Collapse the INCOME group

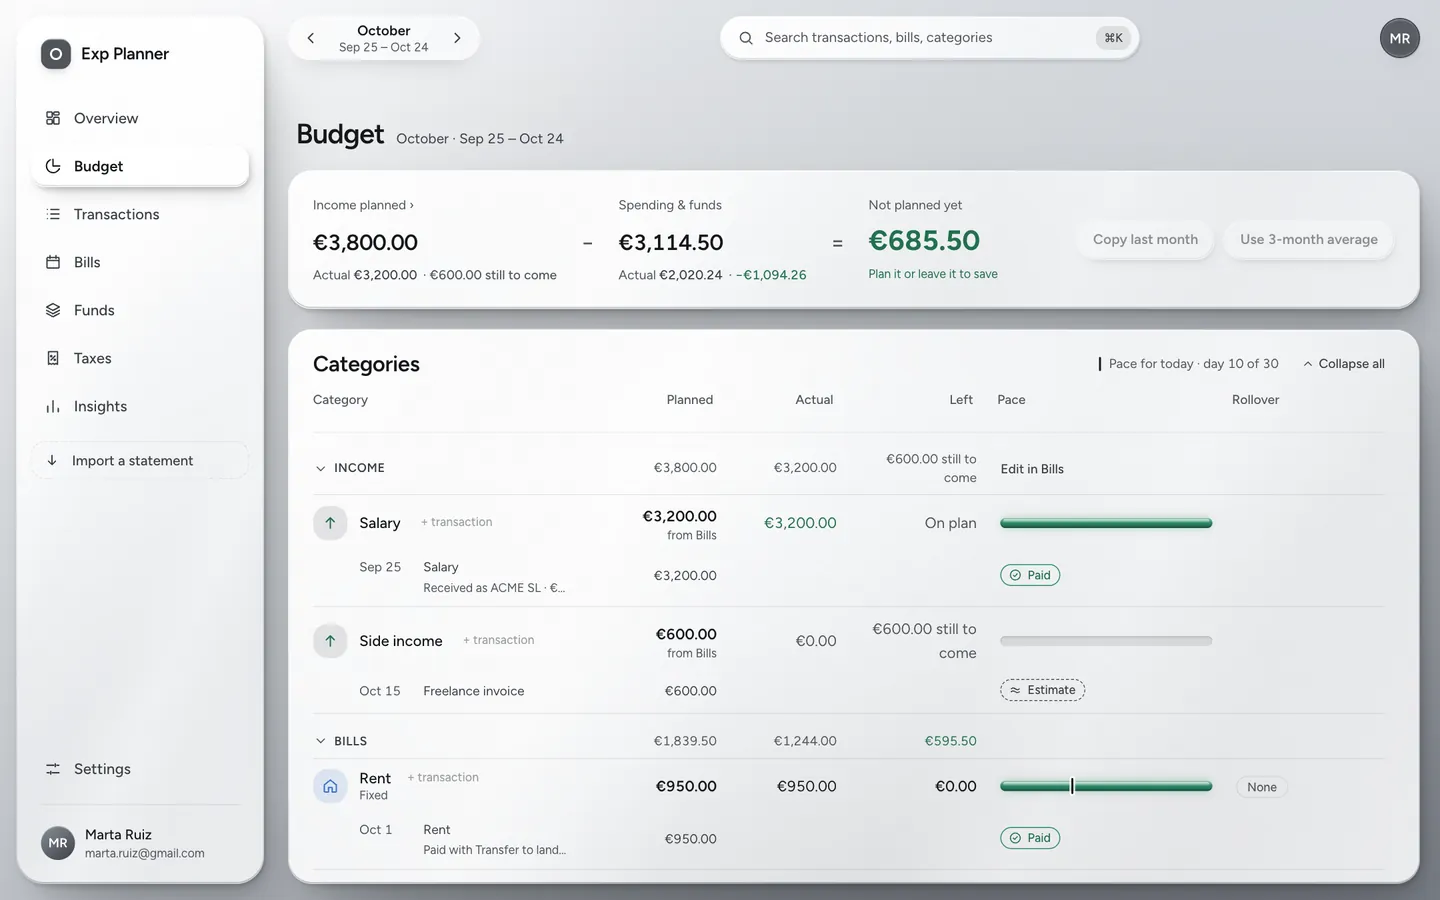coord(320,468)
